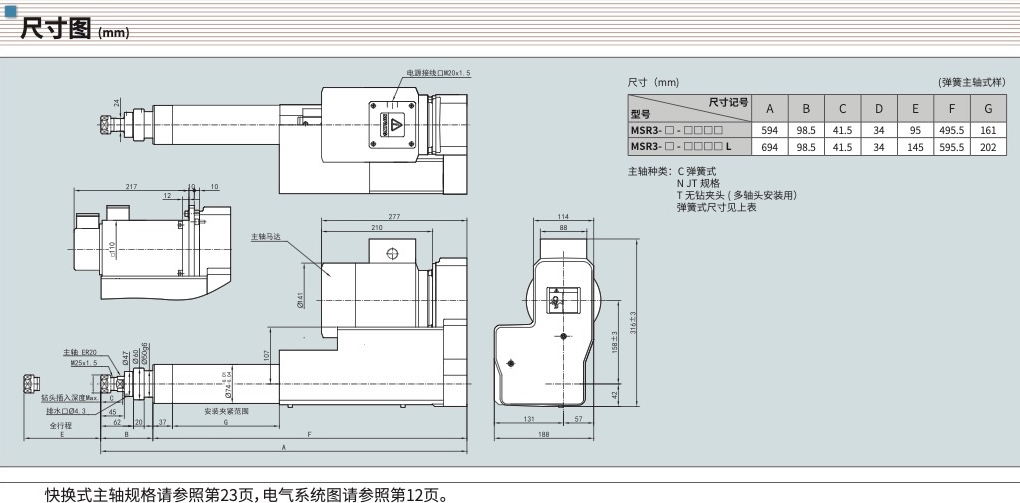This screenshot has height=503, width=1020.
Task: Click the M25x1.5 thread label
Action: click(x=84, y=362)
